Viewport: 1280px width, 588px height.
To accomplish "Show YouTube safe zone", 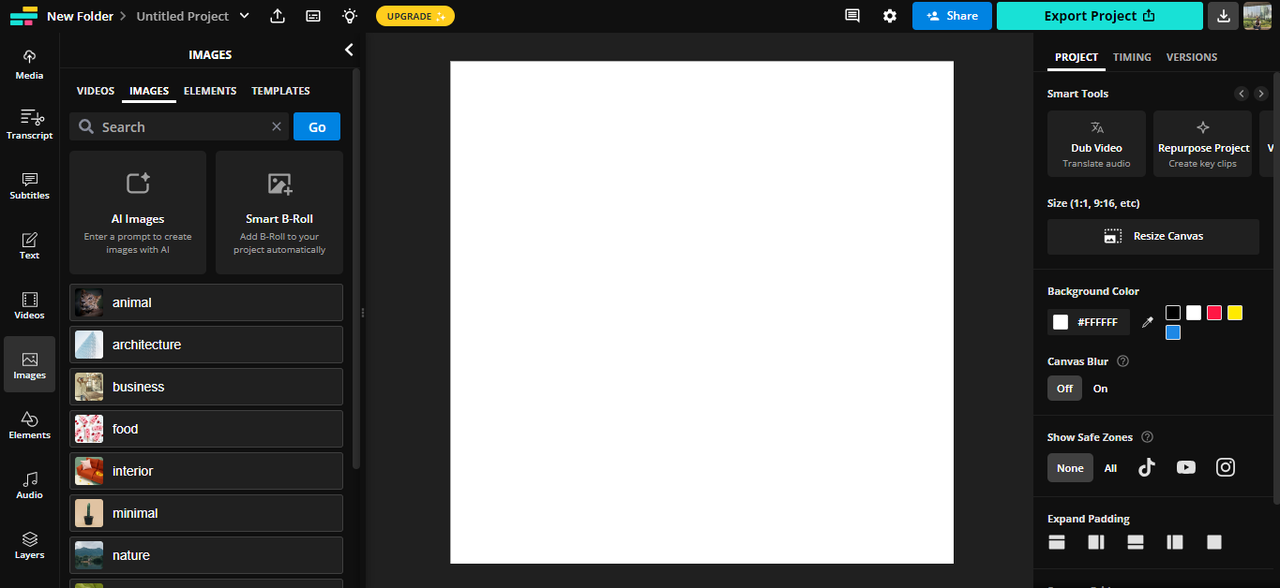I will (x=1186, y=467).
